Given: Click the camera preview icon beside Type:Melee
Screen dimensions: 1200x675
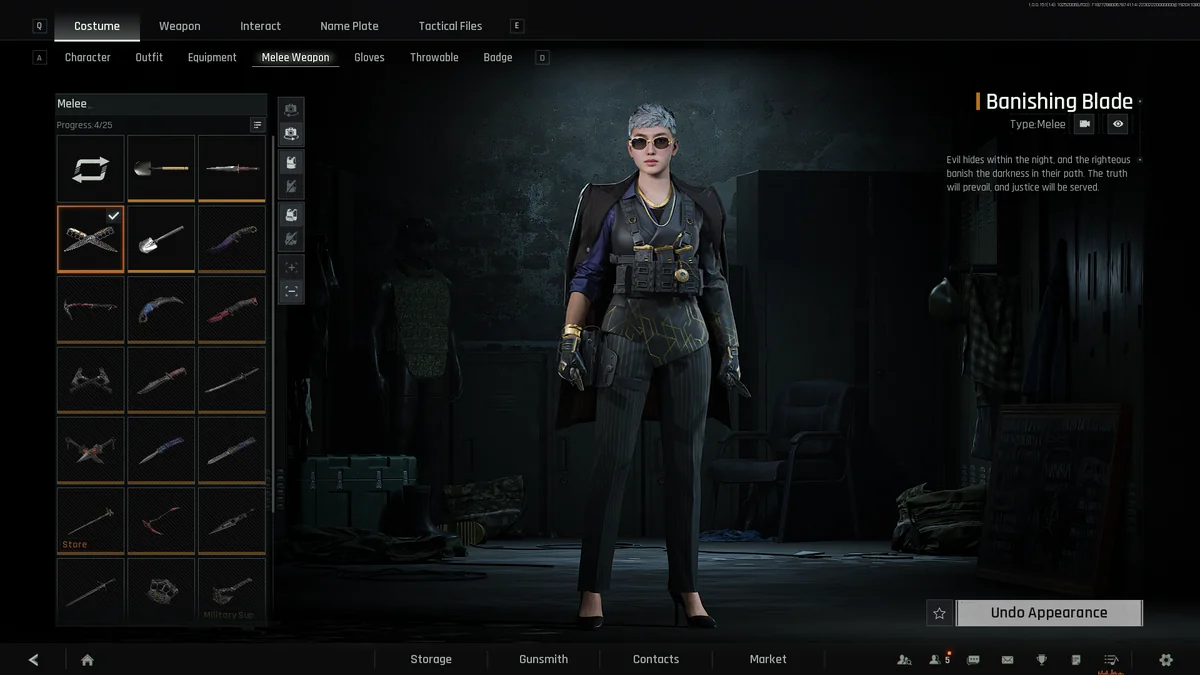Looking at the screenshot, I should pyautogui.click(x=1084, y=124).
